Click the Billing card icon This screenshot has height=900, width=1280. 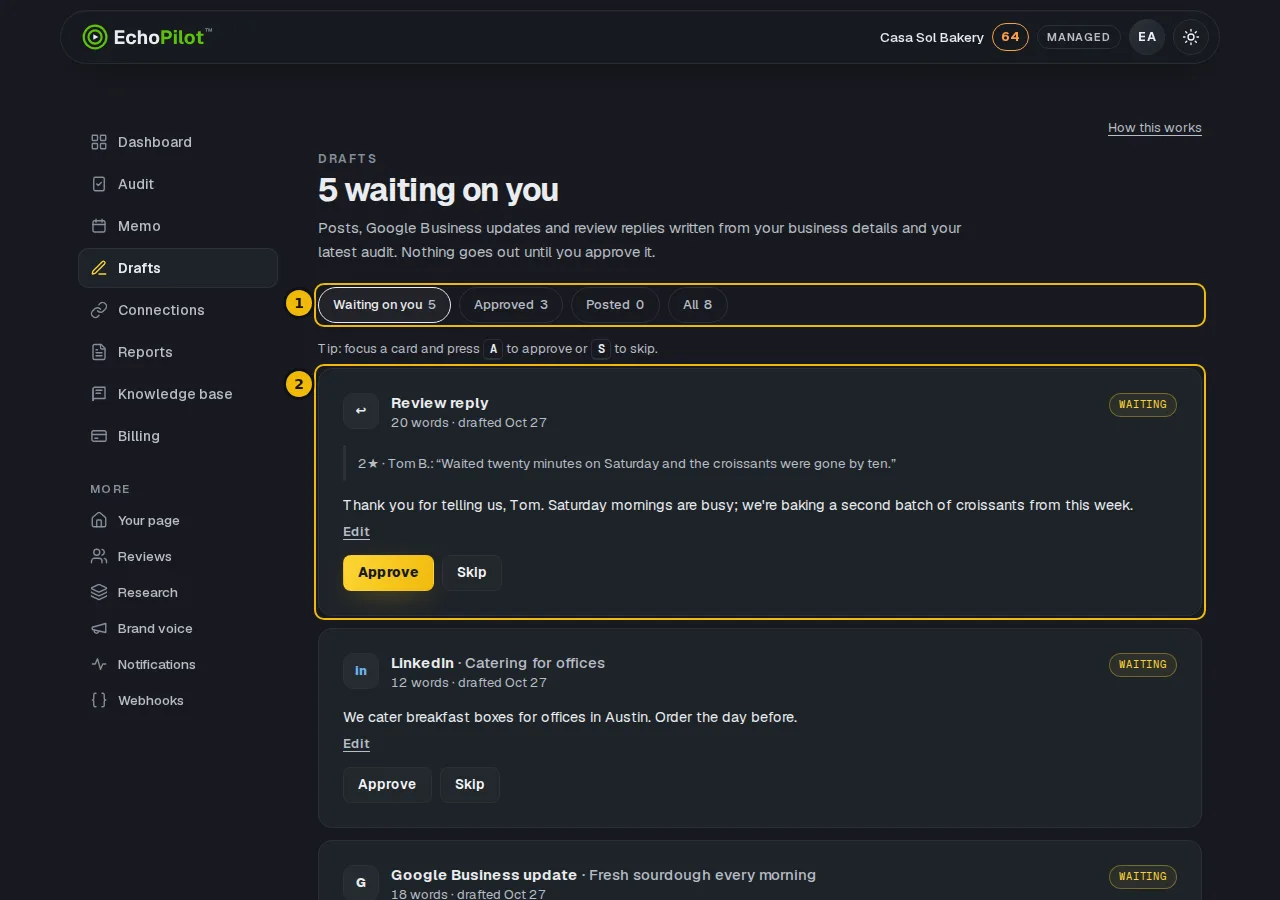pos(99,436)
